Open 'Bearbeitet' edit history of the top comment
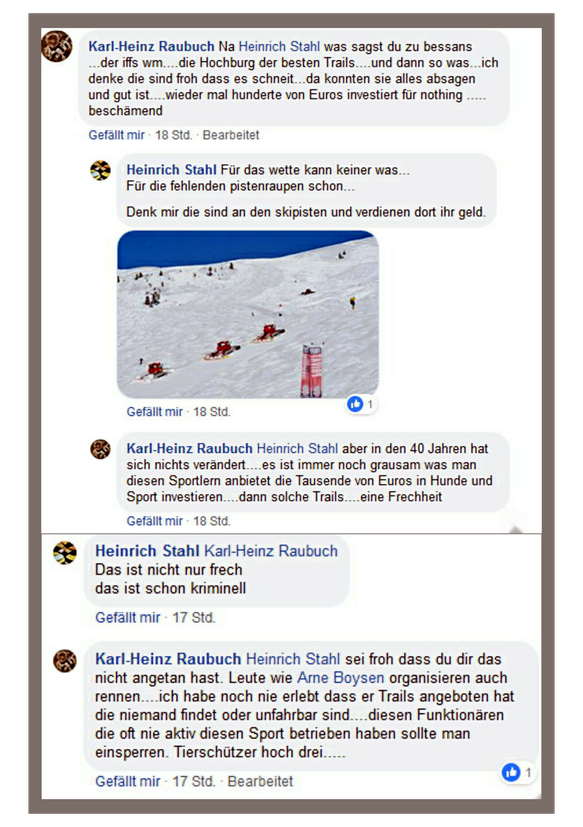This screenshot has width=583, height=827. pyautogui.click(x=231, y=135)
